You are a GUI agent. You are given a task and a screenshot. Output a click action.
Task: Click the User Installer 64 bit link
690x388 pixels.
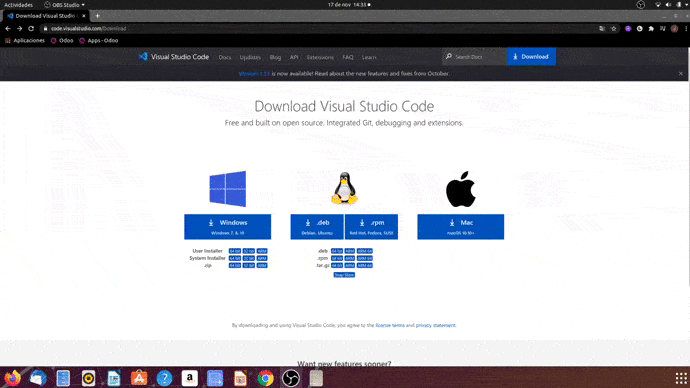click(235, 251)
